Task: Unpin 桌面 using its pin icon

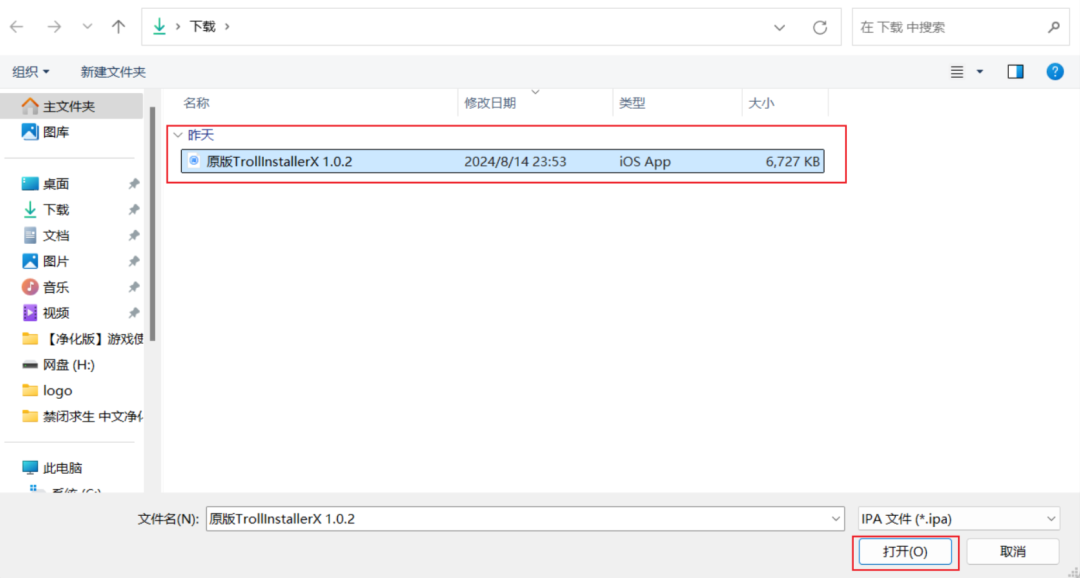Action: [x=134, y=184]
